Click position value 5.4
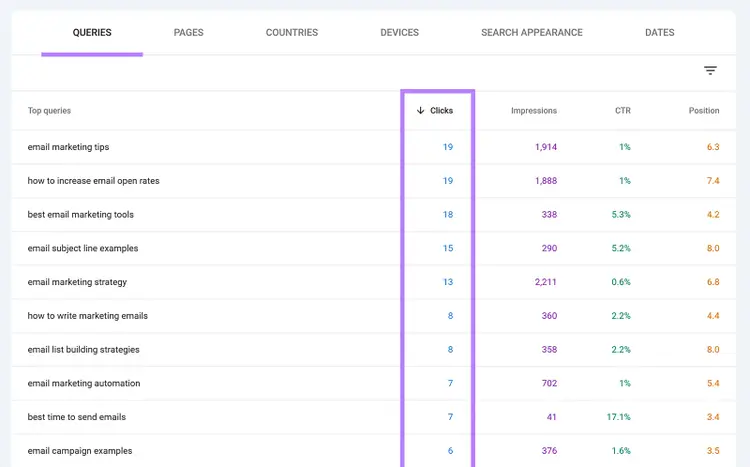 [713, 383]
